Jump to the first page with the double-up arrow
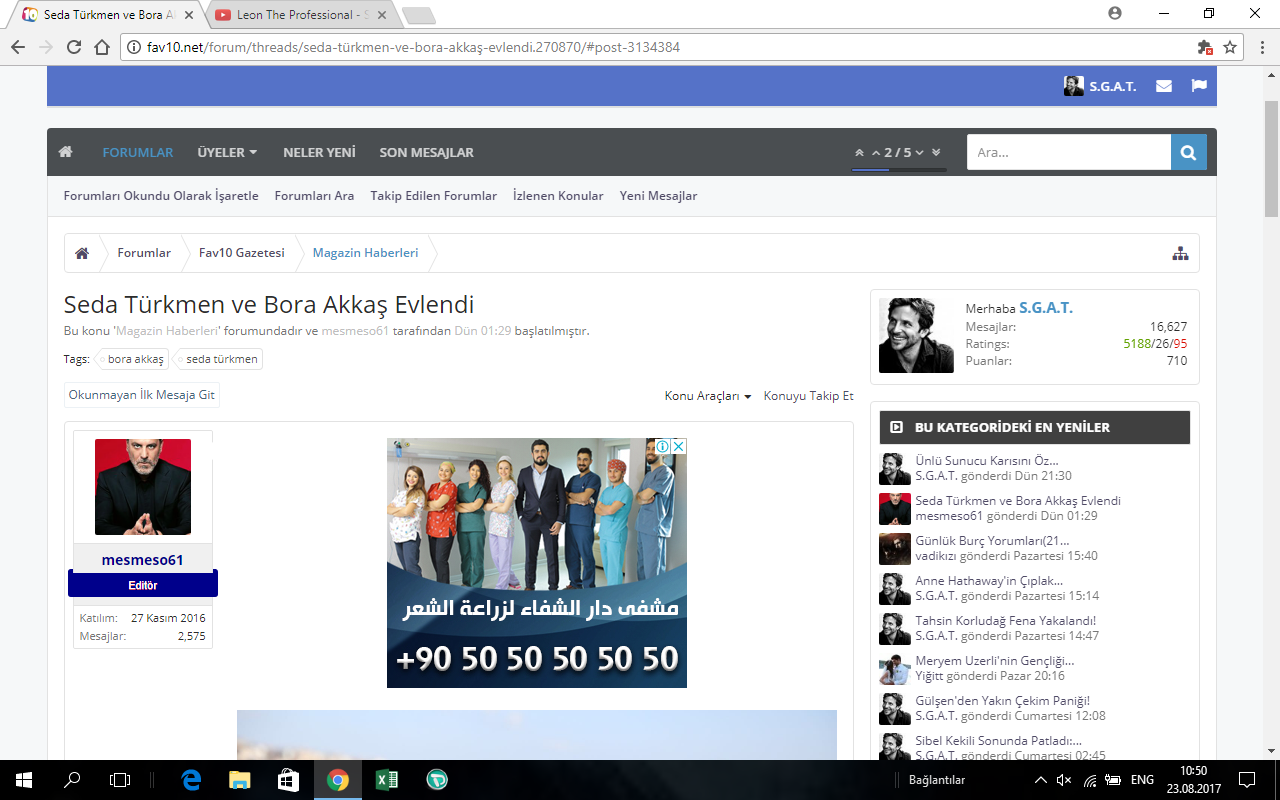Image resolution: width=1280 pixels, height=800 pixels. (859, 153)
